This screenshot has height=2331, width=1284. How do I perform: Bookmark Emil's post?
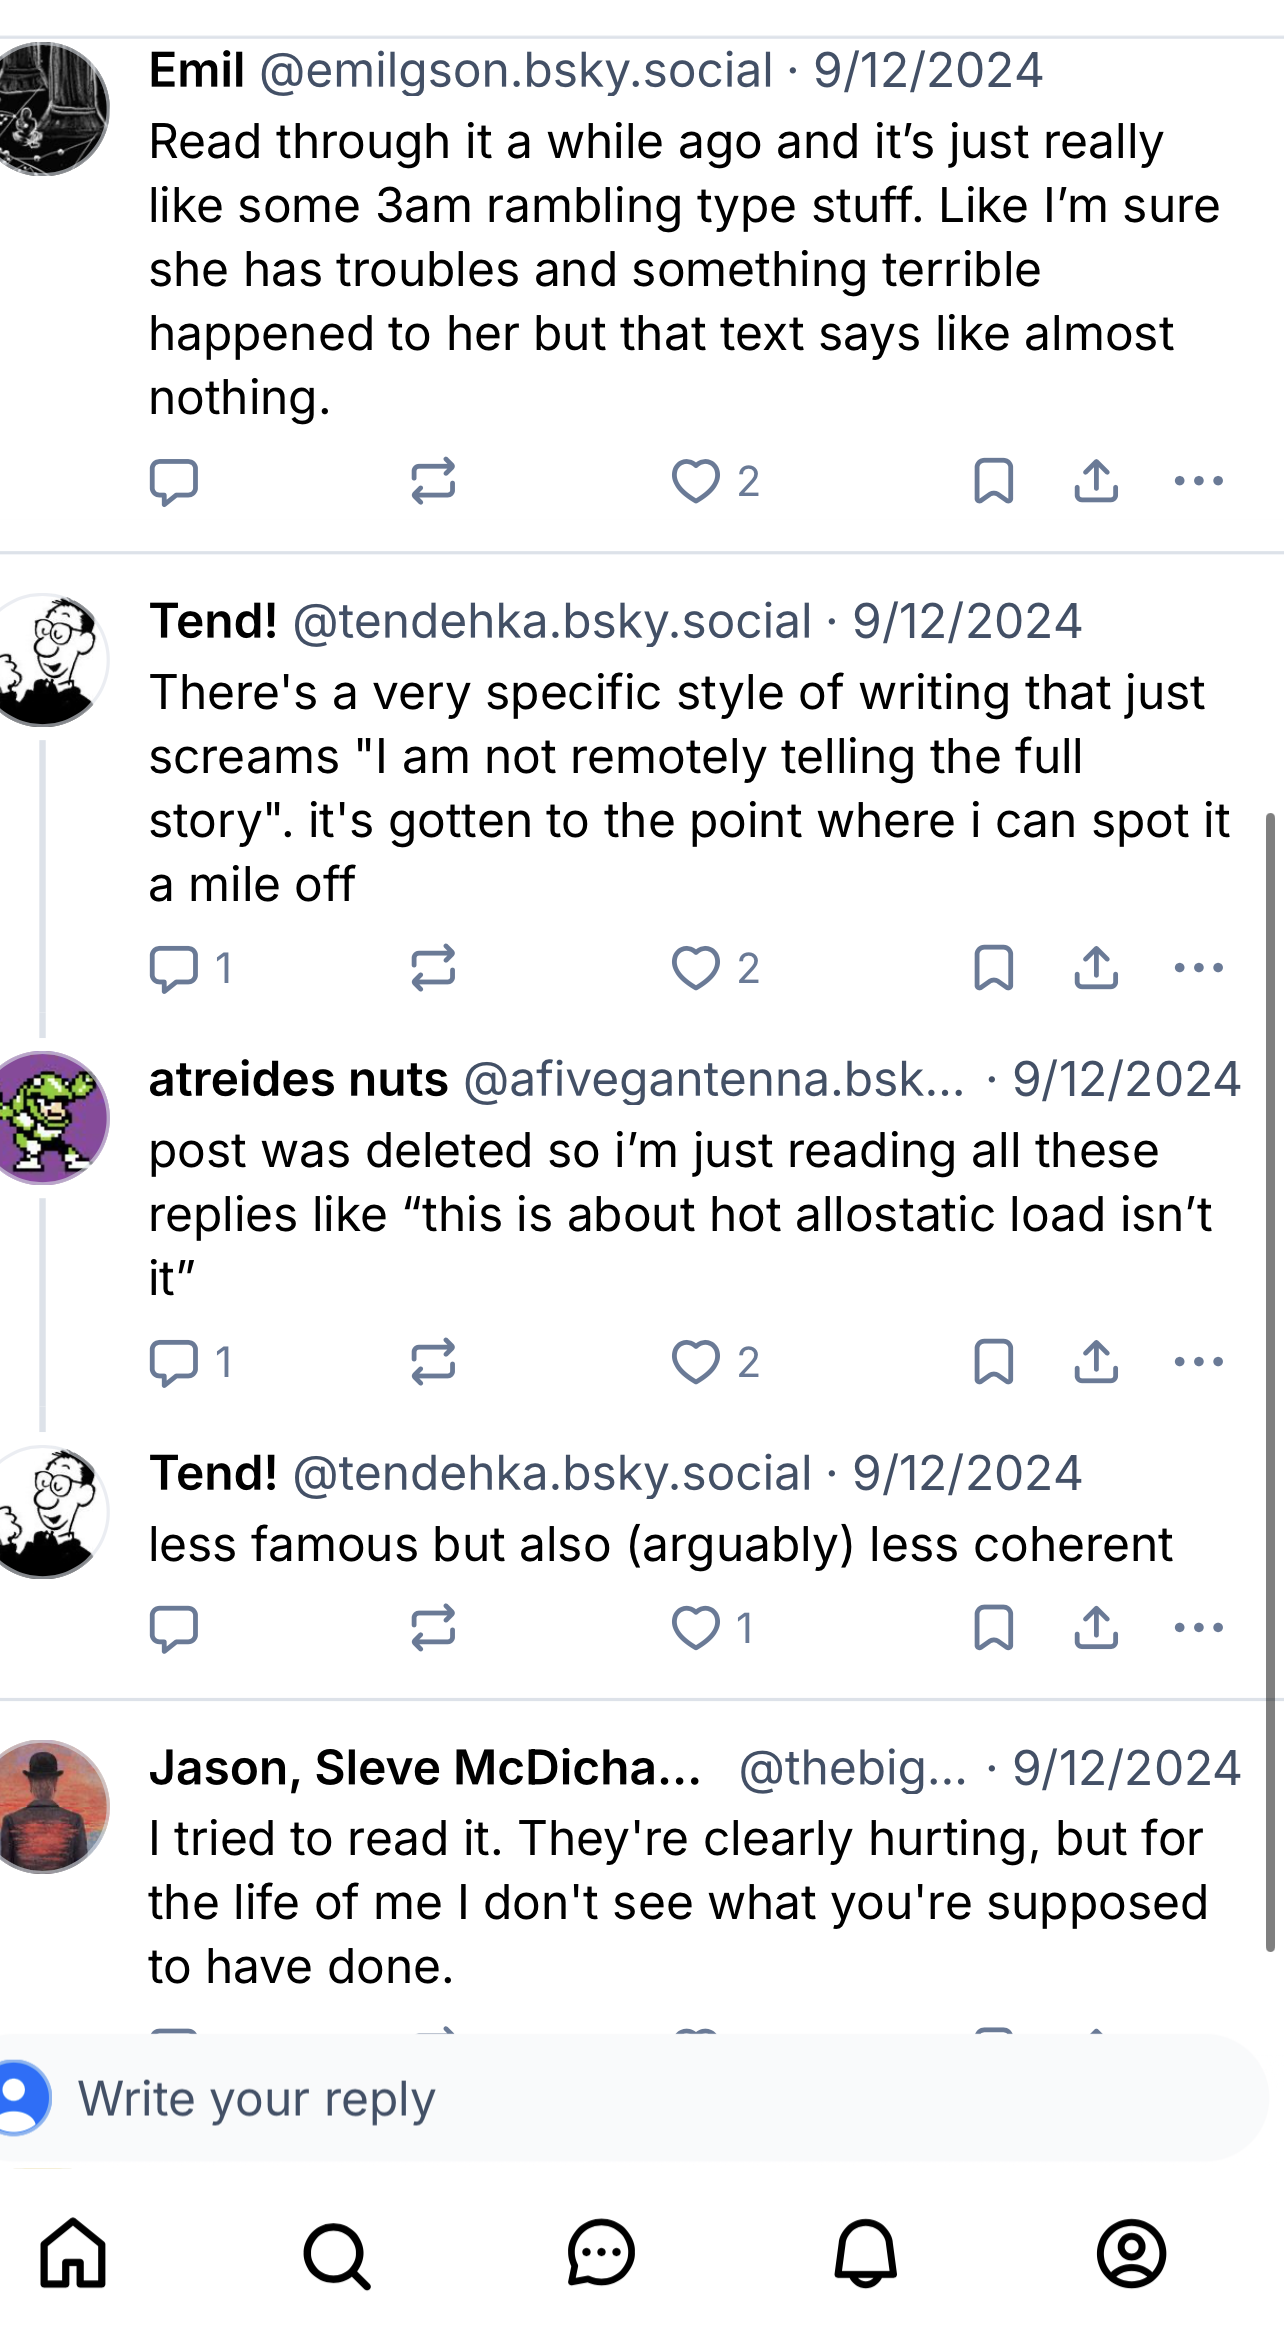coord(993,482)
